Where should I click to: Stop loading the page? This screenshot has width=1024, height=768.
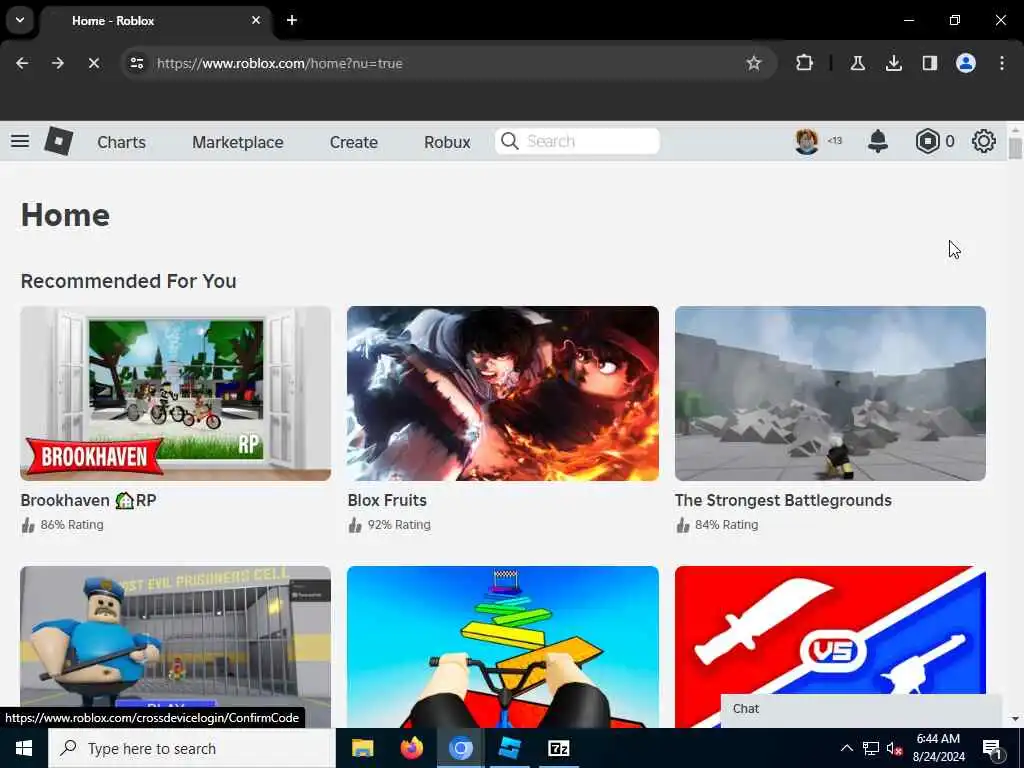93,63
